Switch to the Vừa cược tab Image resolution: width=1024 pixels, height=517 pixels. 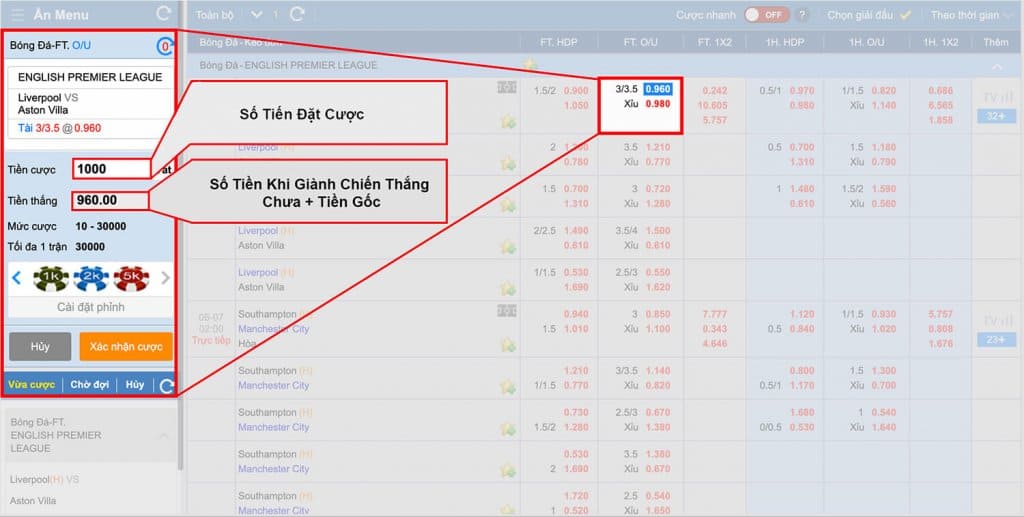31,385
